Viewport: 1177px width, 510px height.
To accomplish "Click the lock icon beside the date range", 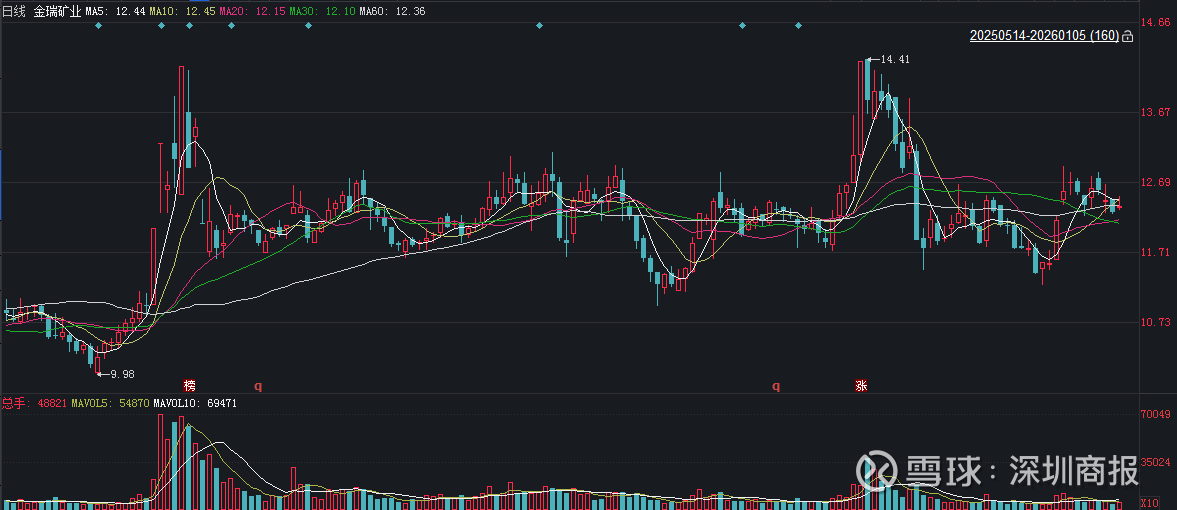I will 1128,36.
